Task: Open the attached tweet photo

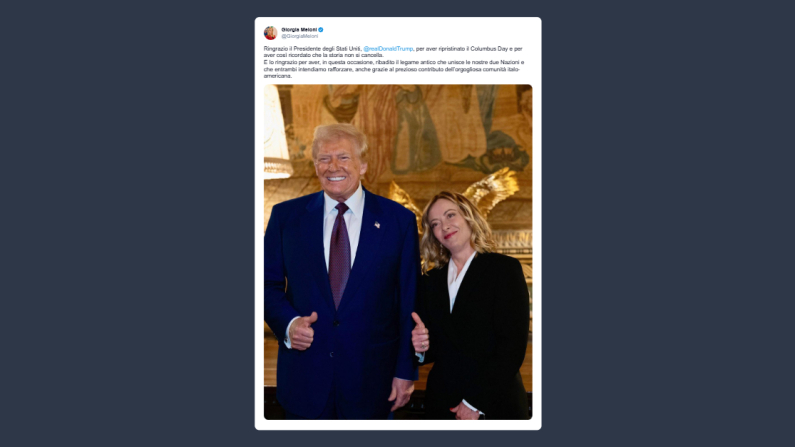Action: point(398,252)
